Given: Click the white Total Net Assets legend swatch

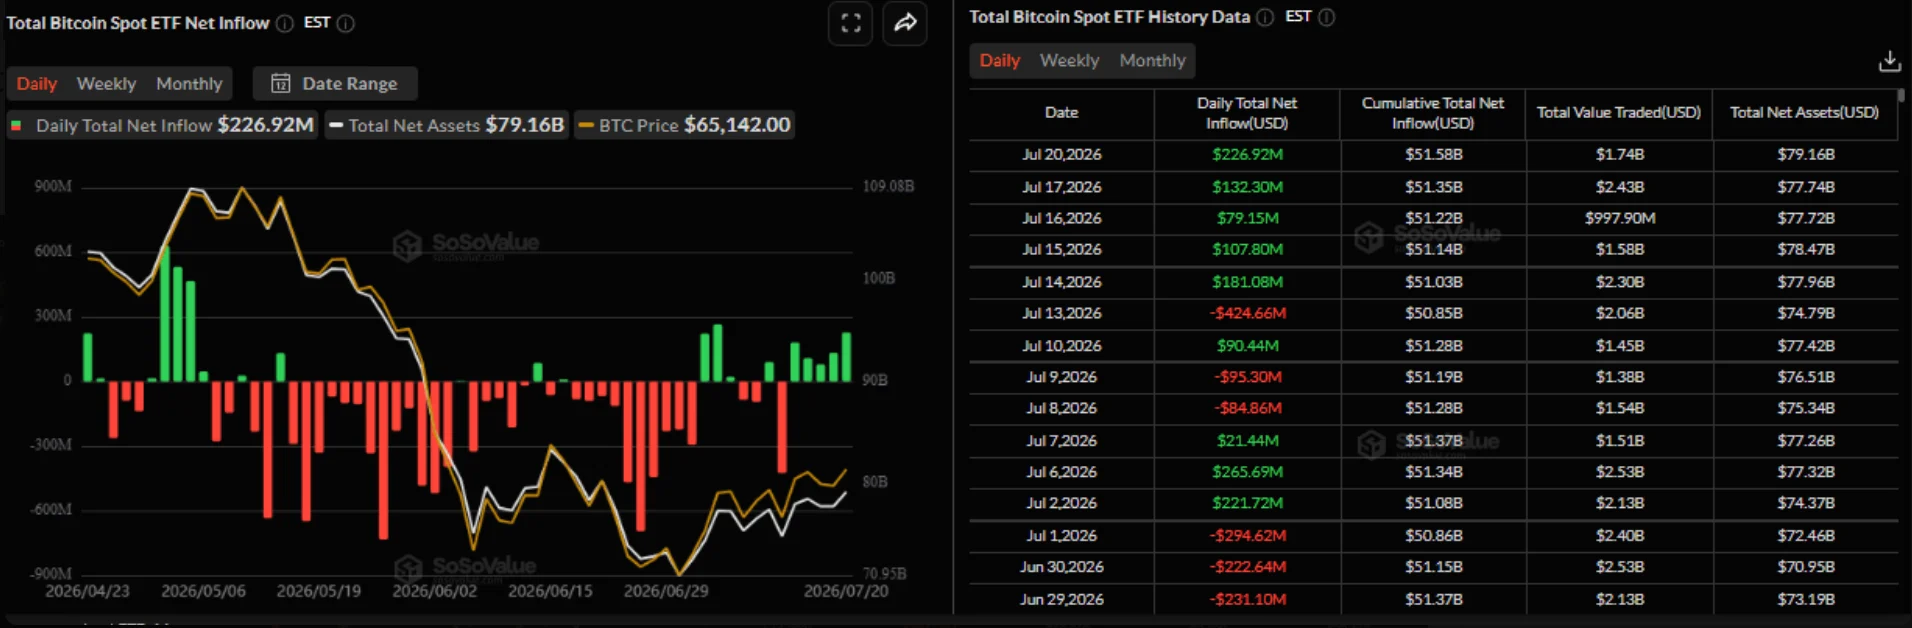Looking at the screenshot, I should [336, 125].
